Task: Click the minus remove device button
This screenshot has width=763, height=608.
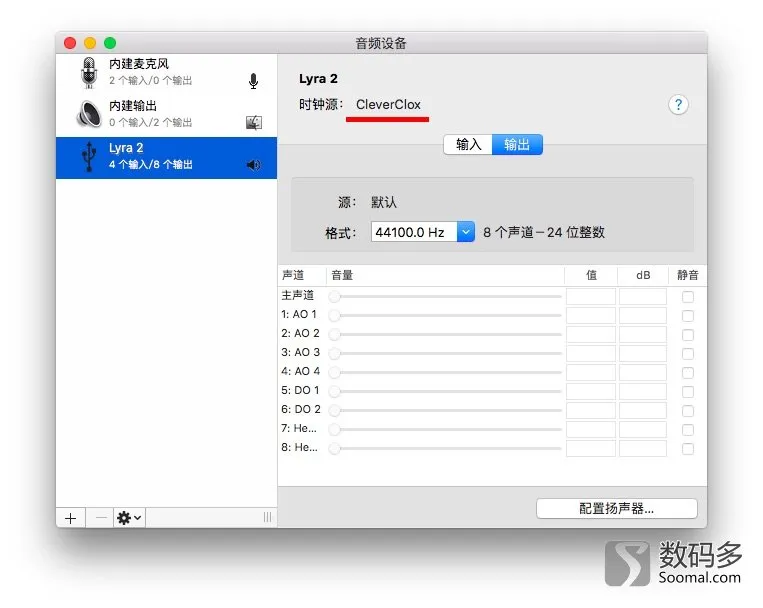Action: tap(101, 518)
